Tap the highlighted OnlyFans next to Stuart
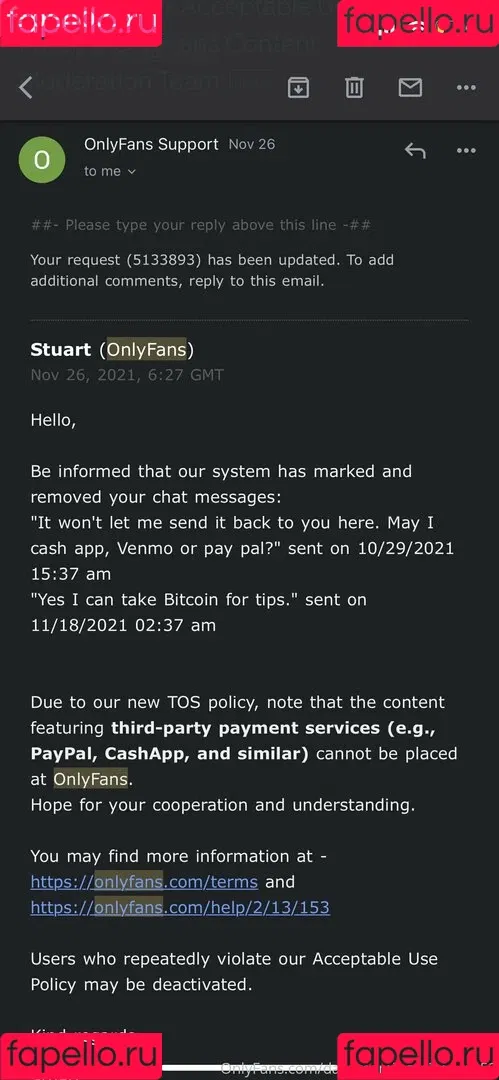This screenshot has height=1080, width=499. [x=146, y=350]
